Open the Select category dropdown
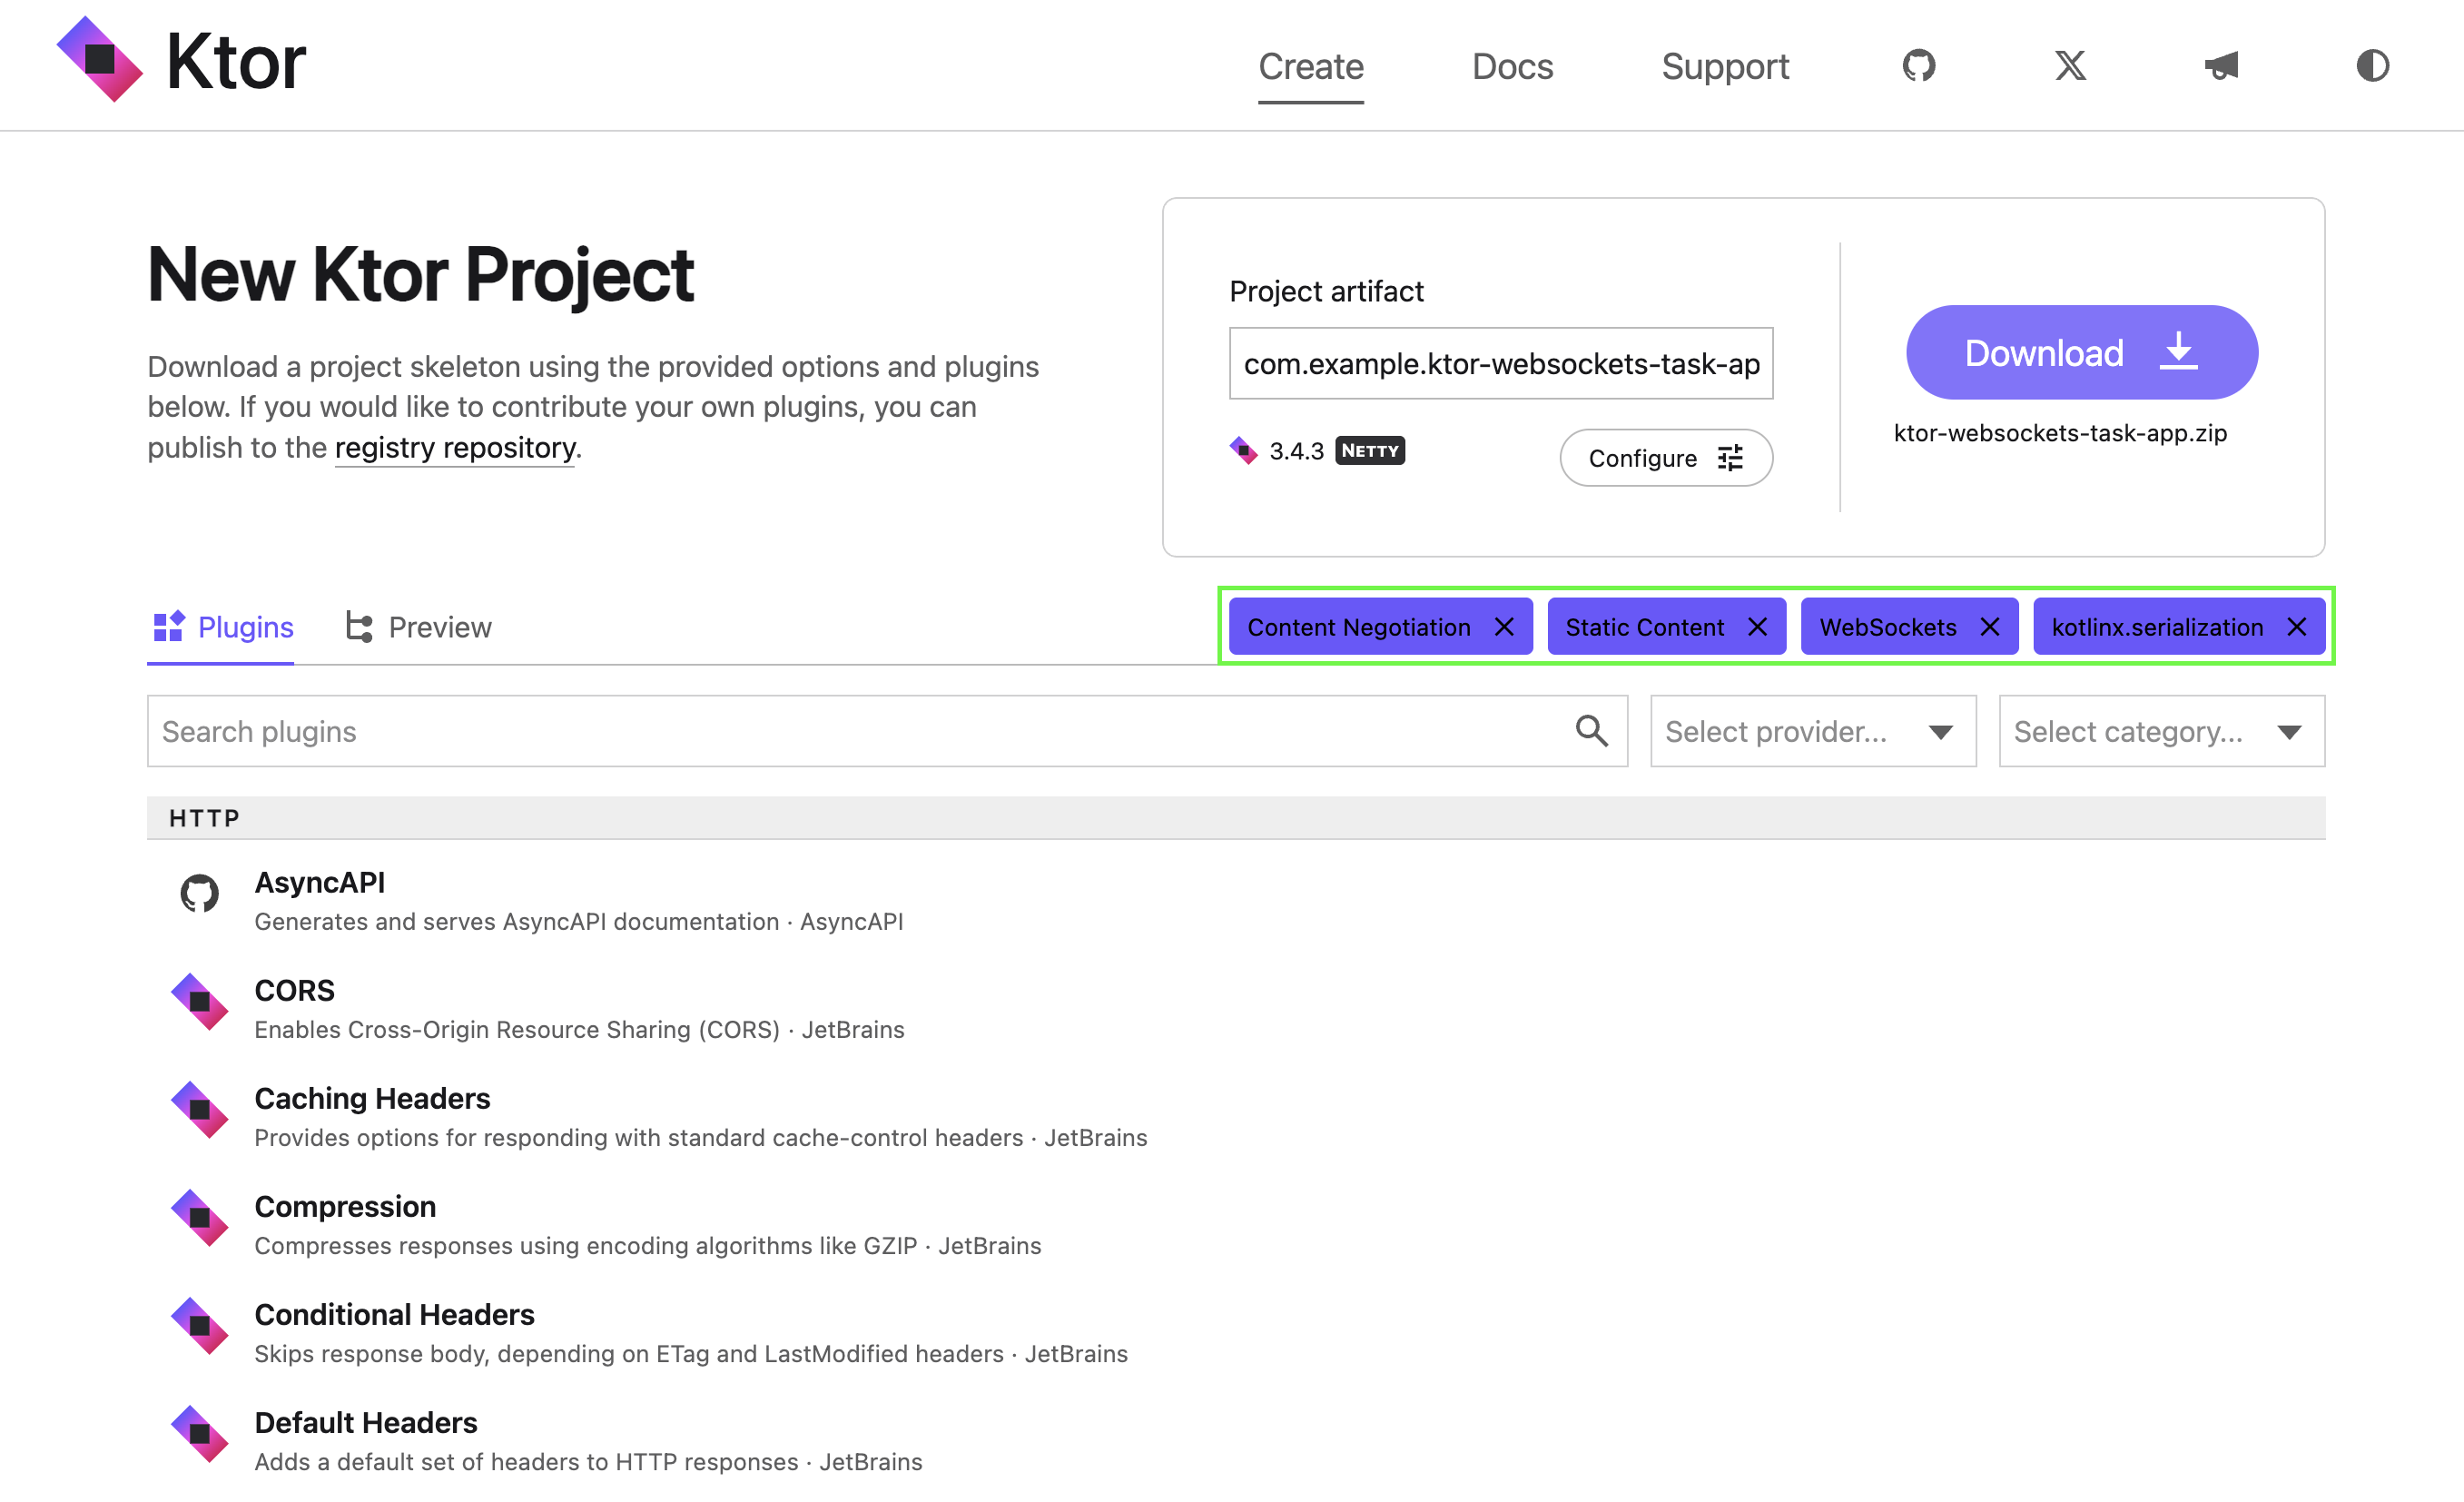The image size is (2464, 1502). pos(2161,731)
